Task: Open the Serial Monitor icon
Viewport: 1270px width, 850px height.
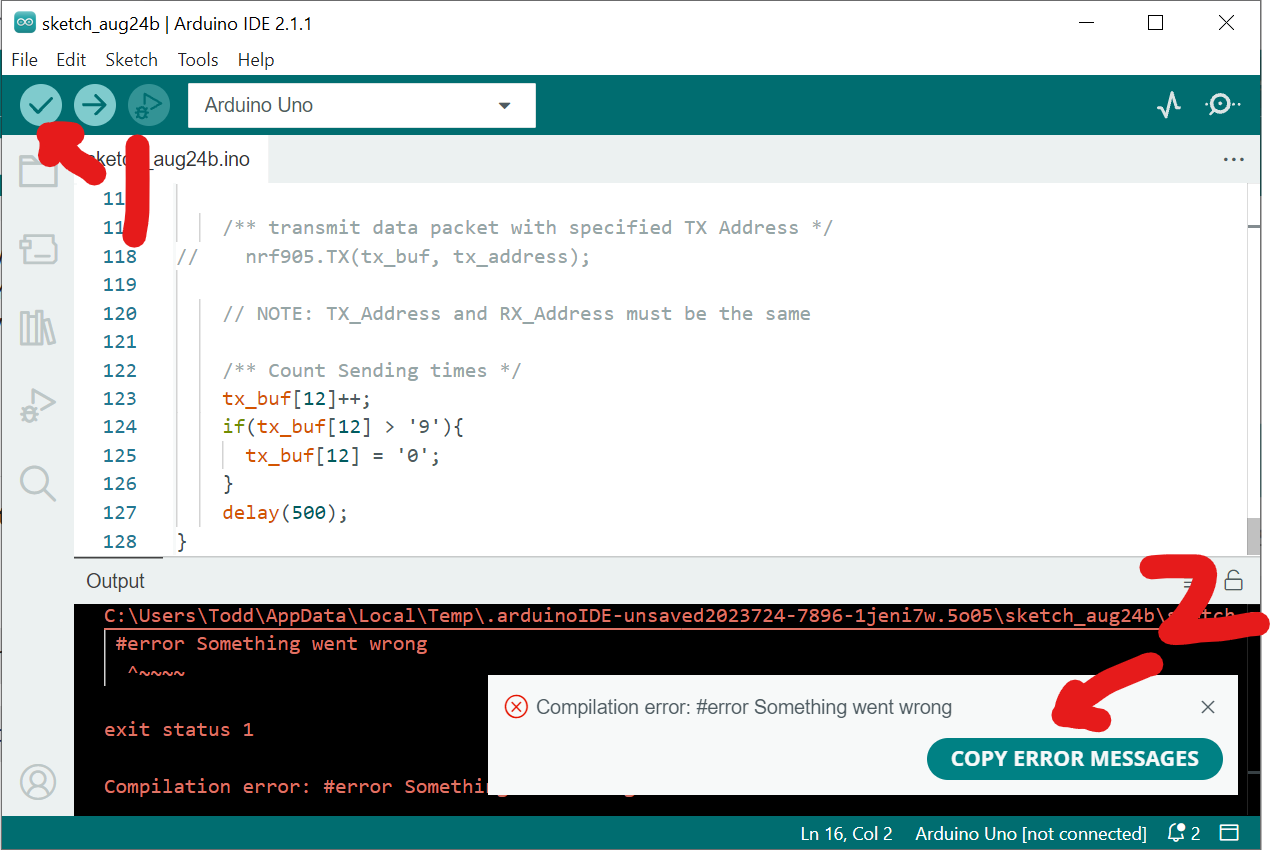Action: 1222,104
